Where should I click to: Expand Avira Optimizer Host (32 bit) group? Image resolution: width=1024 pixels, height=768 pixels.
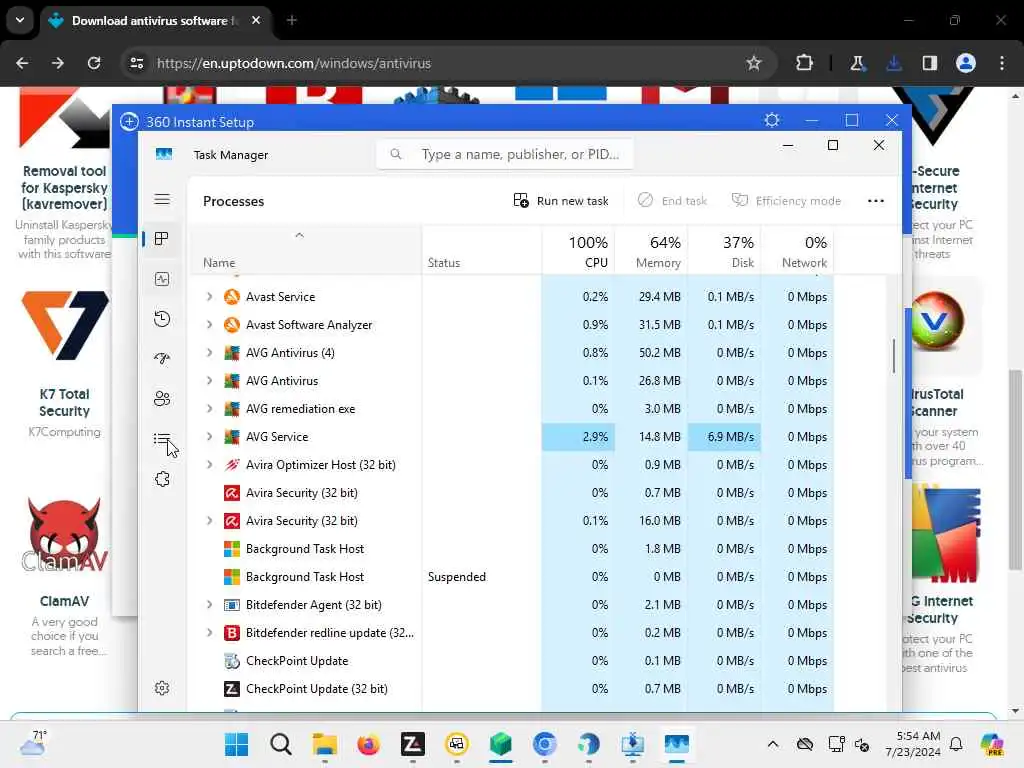tap(209, 465)
